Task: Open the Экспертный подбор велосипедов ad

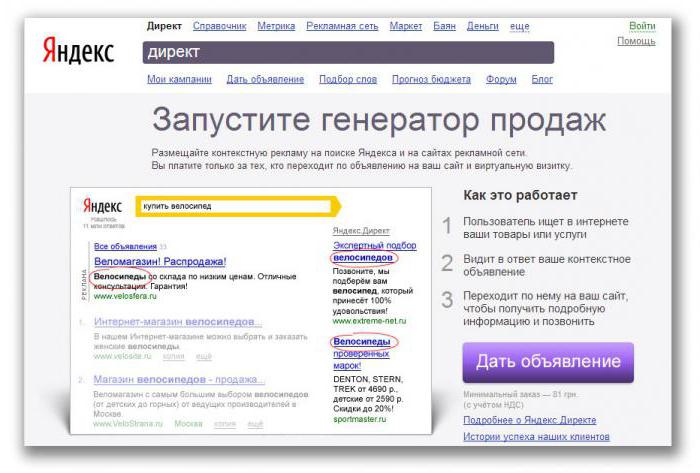Action: (x=375, y=251)
